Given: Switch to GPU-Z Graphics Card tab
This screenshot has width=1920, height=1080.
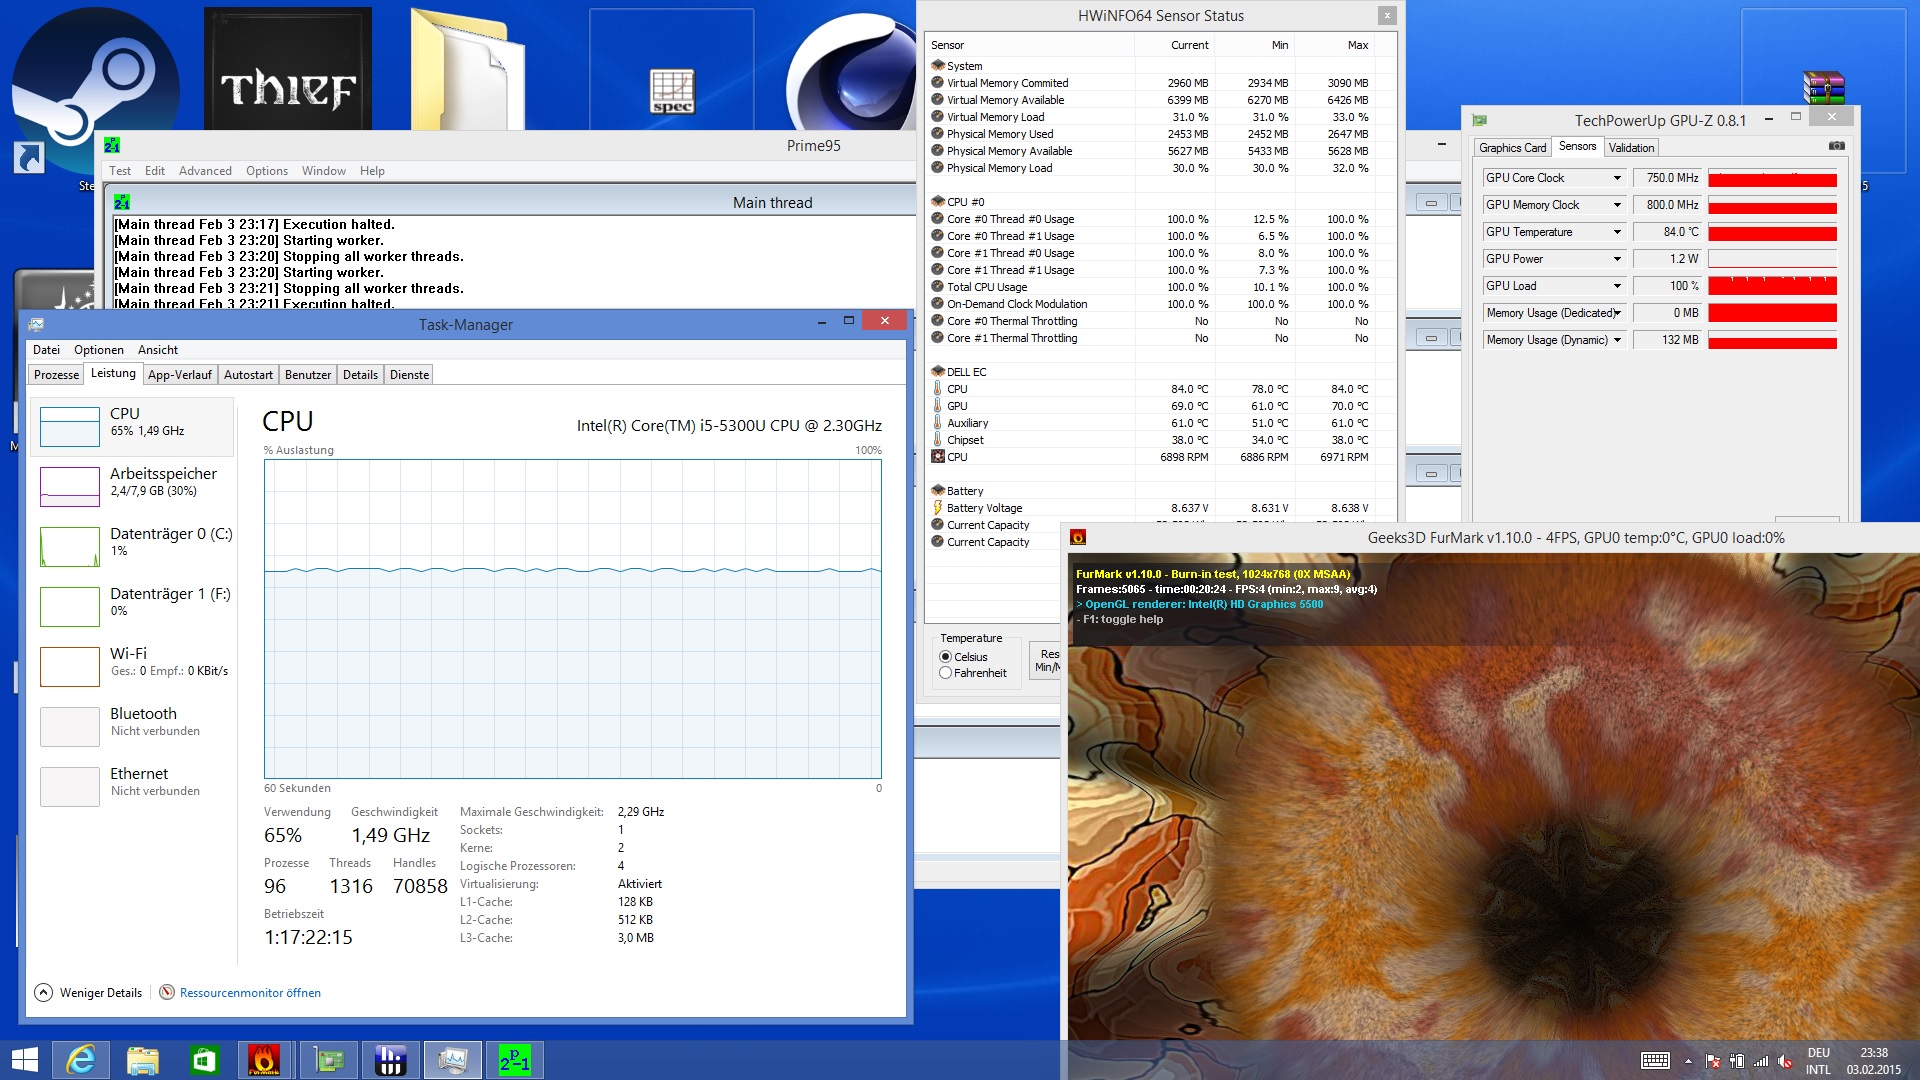Looking at the screenshot, I should coord(1512,148).
